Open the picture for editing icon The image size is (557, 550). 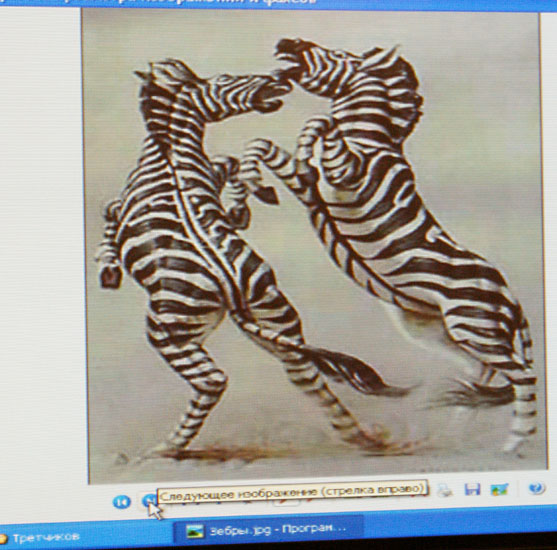[x=499, y=489]
